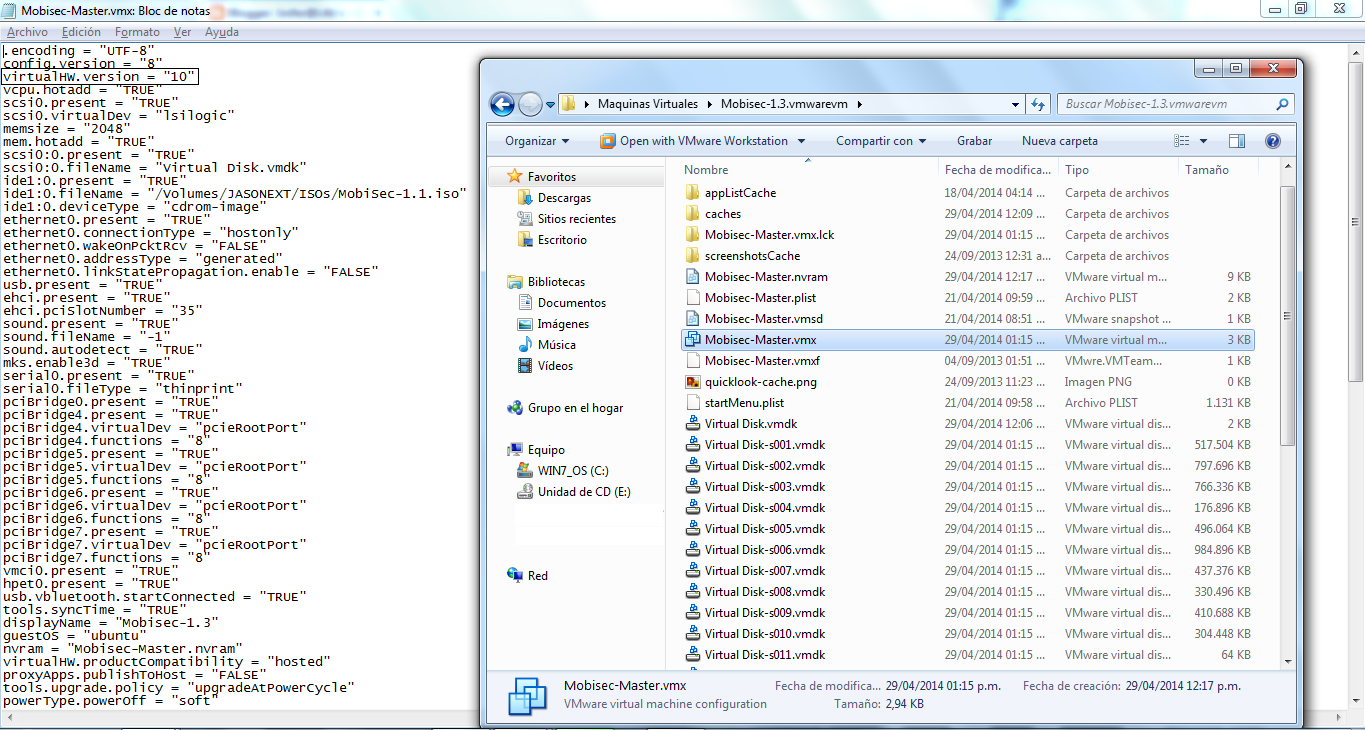Select Mobisec-Master.nvram file icon
The height and width of the screenshot is (730, 1365).
point(692,277)
